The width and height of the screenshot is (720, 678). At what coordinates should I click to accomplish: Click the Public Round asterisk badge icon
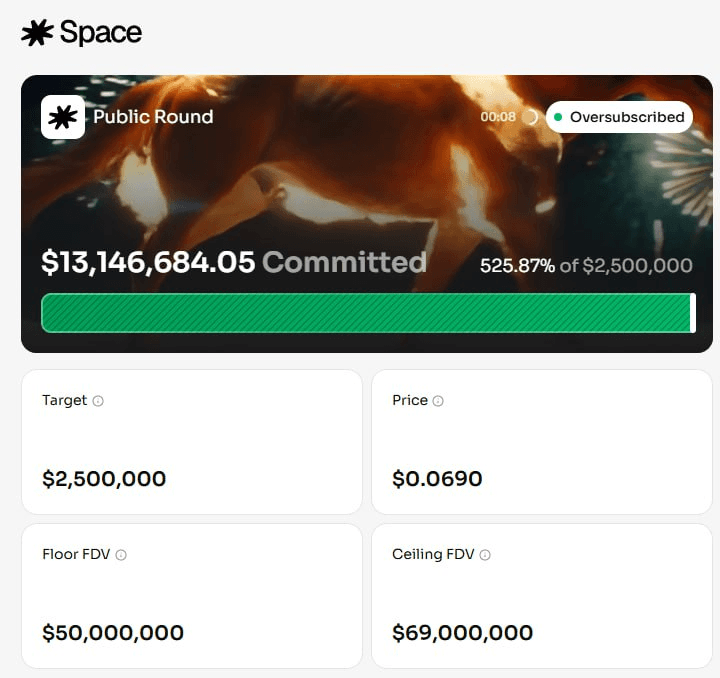coord(63,117)
